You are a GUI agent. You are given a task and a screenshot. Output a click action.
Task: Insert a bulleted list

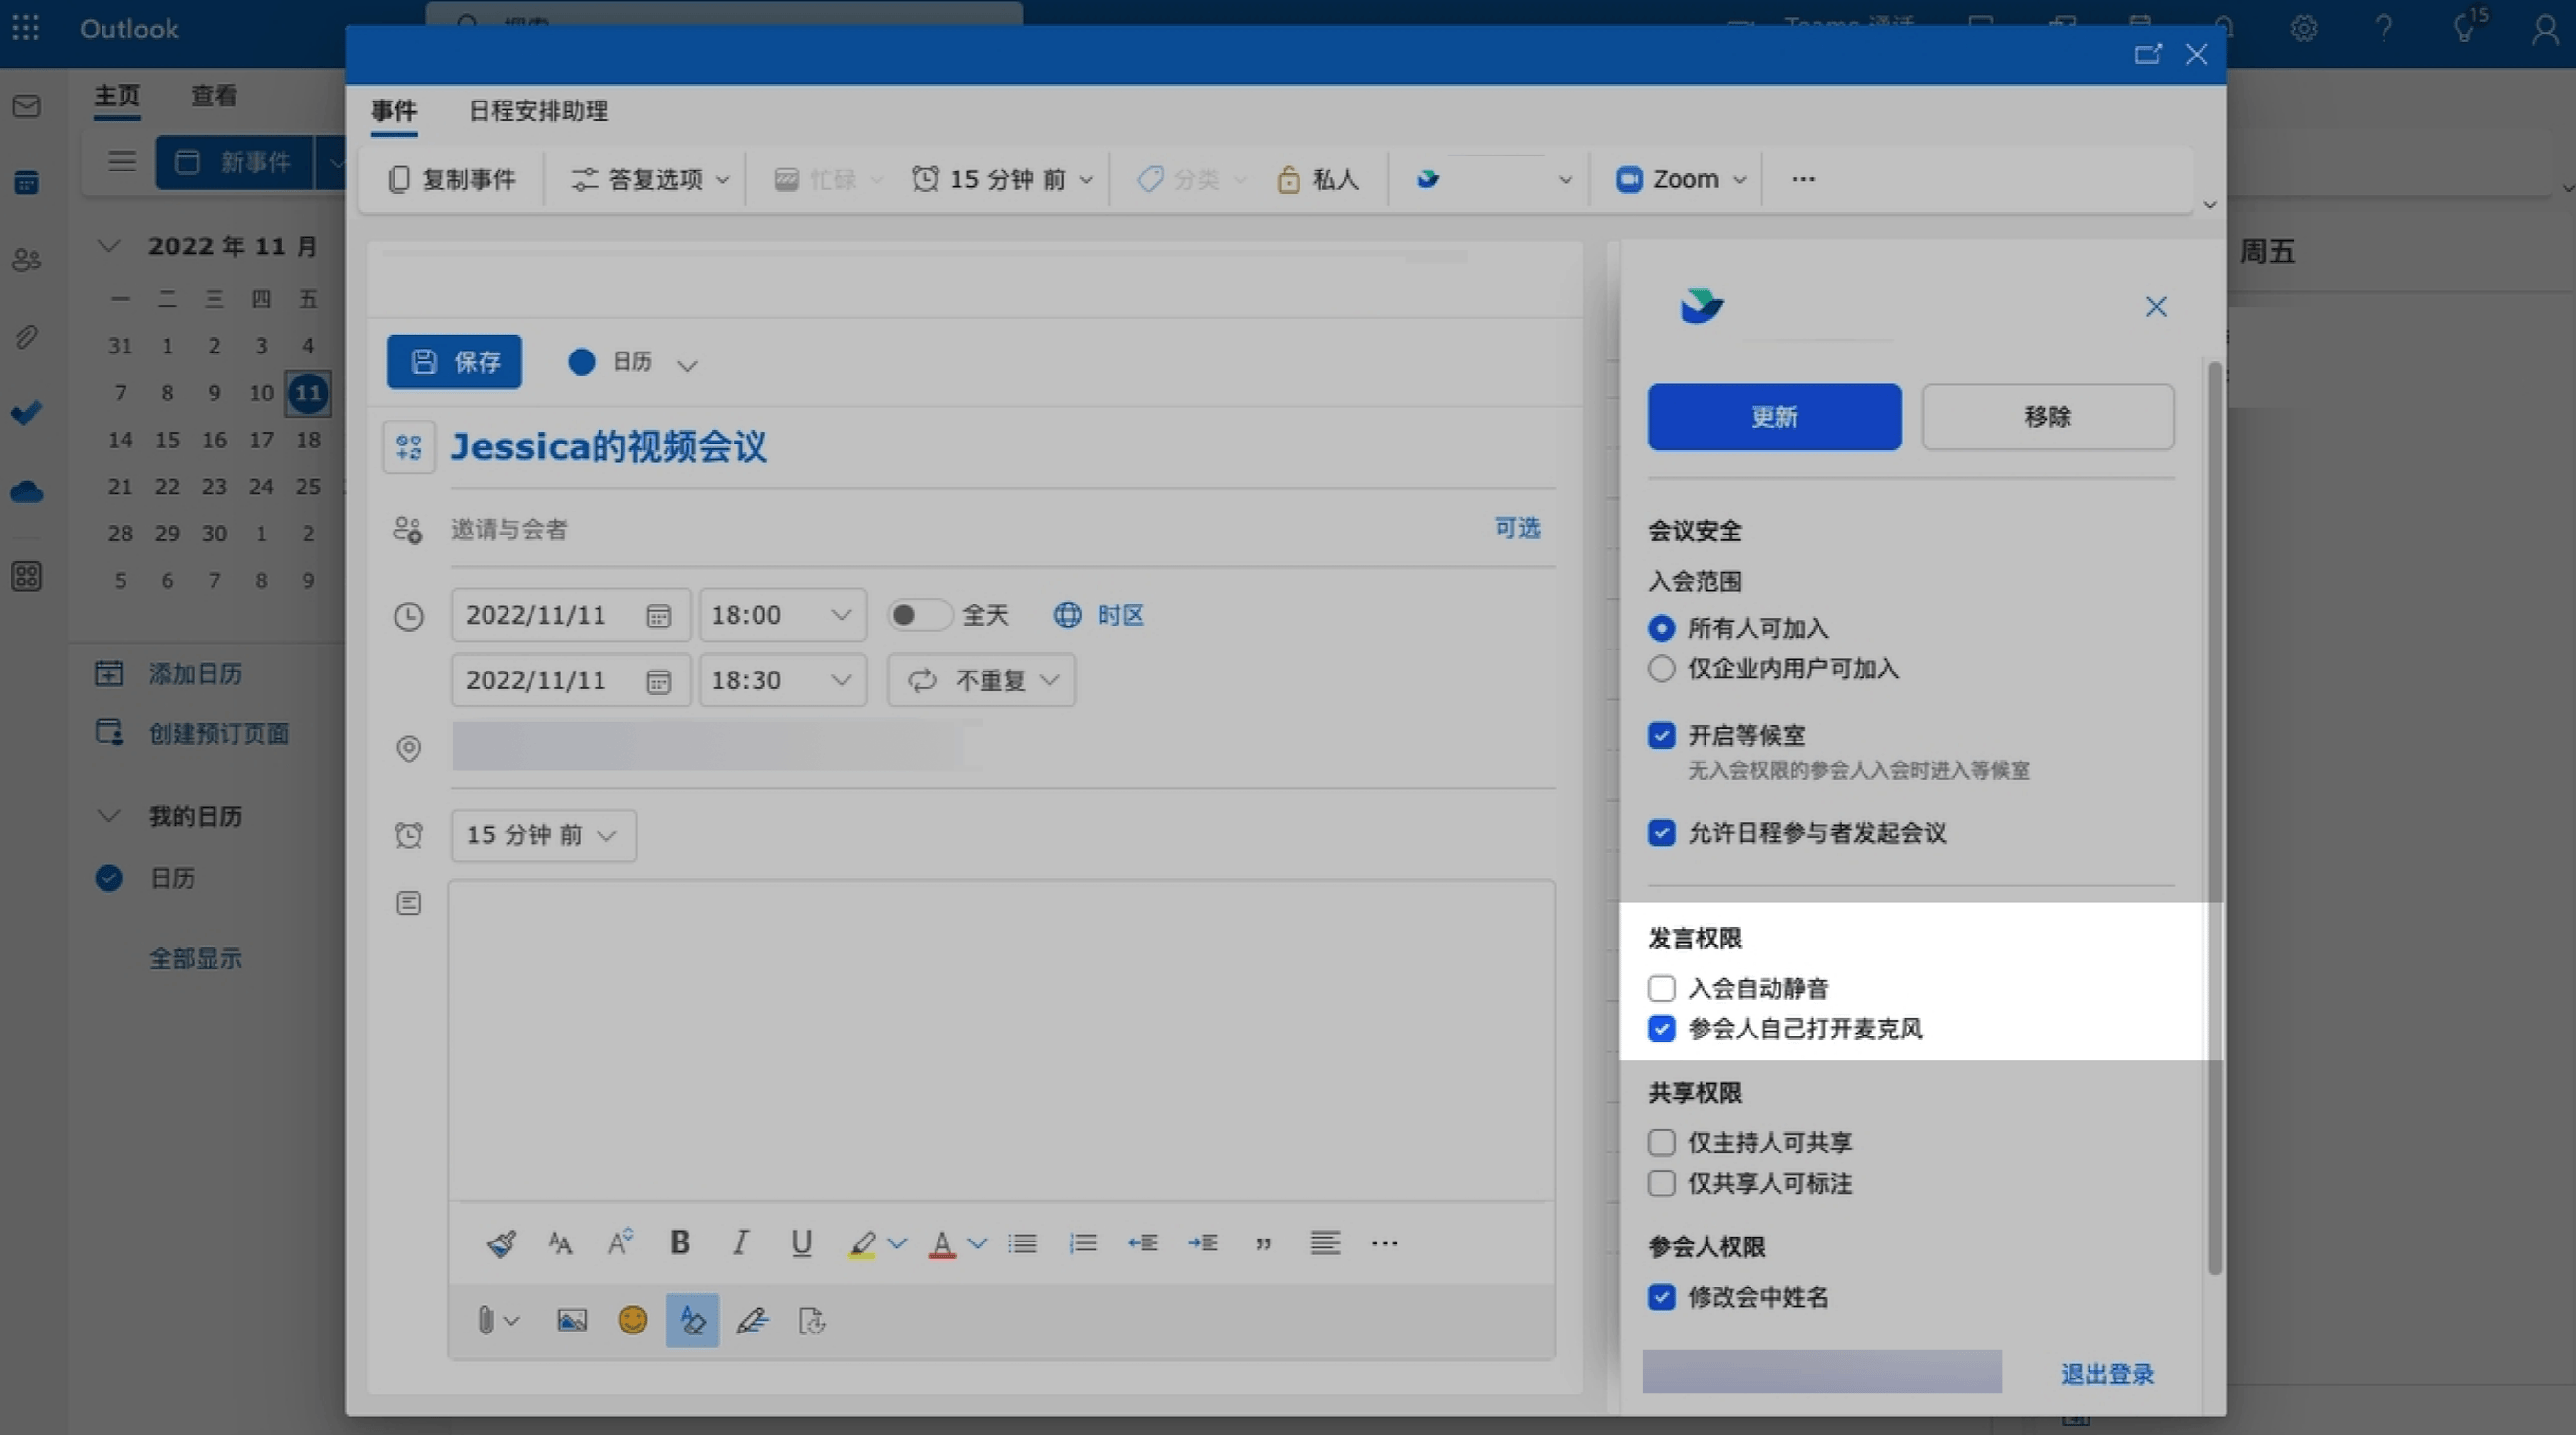(x=1022, y=1243)
